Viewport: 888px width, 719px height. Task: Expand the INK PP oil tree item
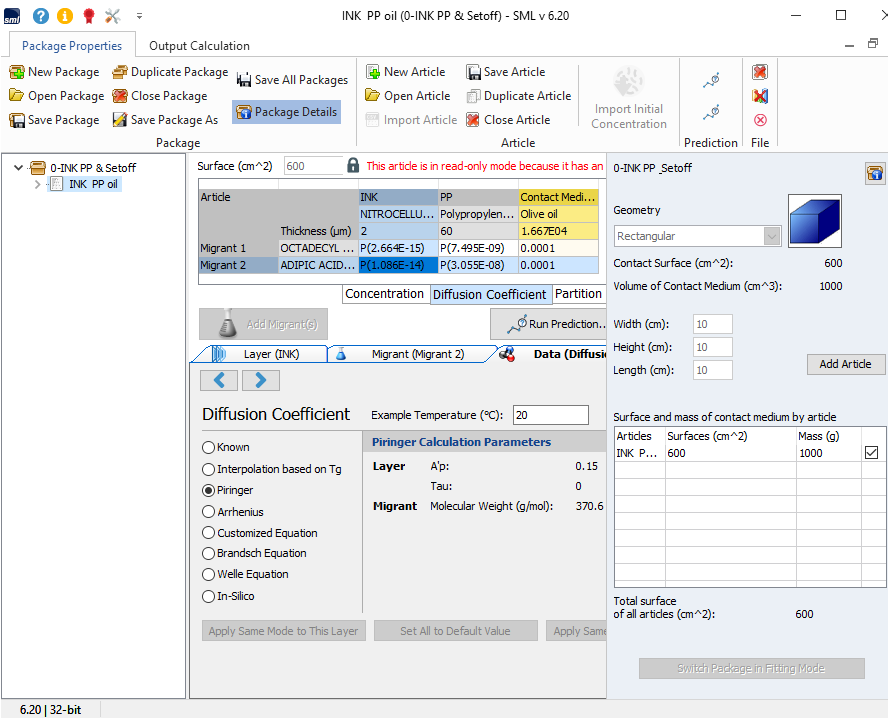[38, 184]
